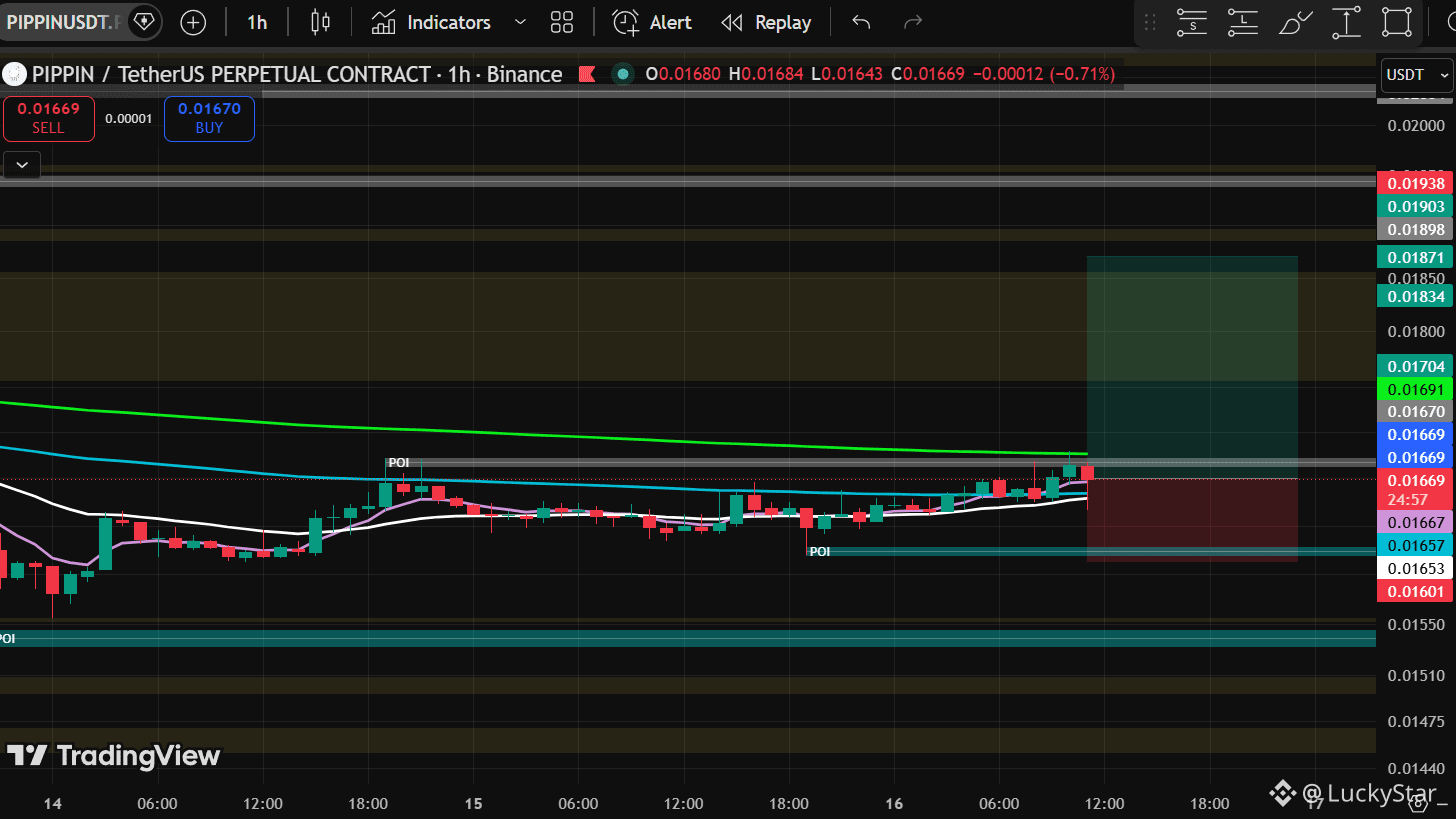Click the 0.01550 price scale tick

[1417, 623]
